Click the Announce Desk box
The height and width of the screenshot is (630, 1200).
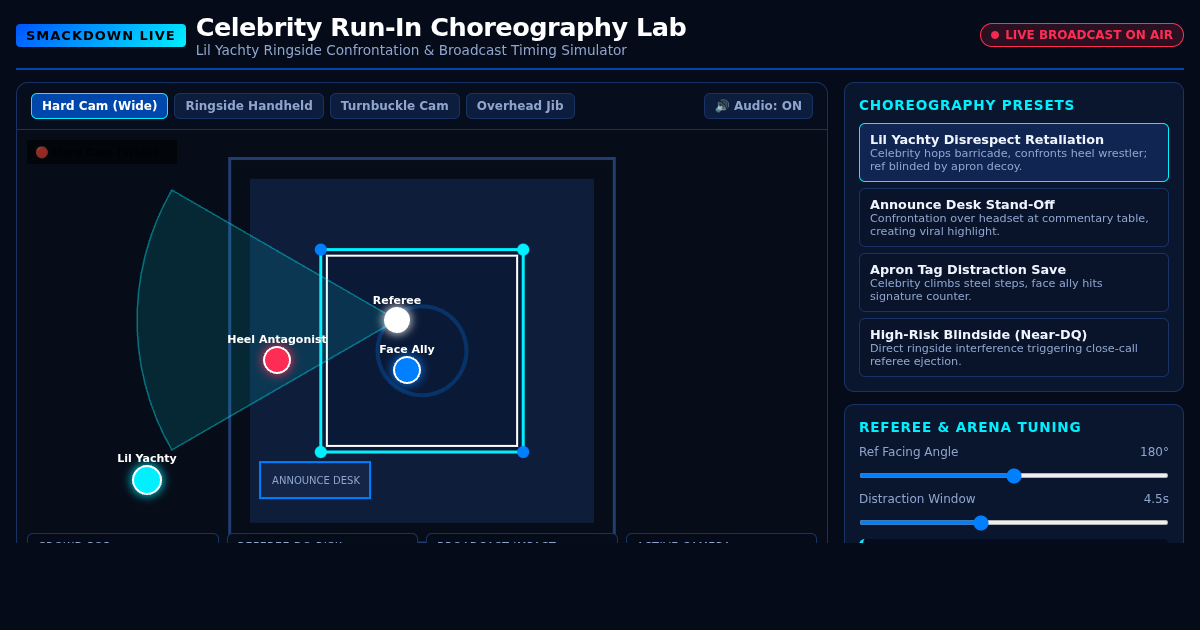point(315,480)
